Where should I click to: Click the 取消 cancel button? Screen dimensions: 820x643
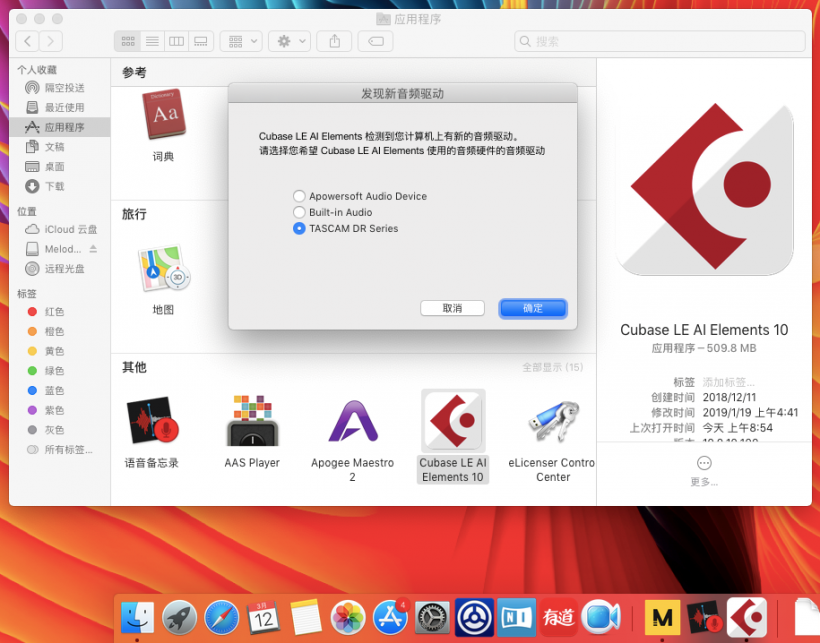452,308
